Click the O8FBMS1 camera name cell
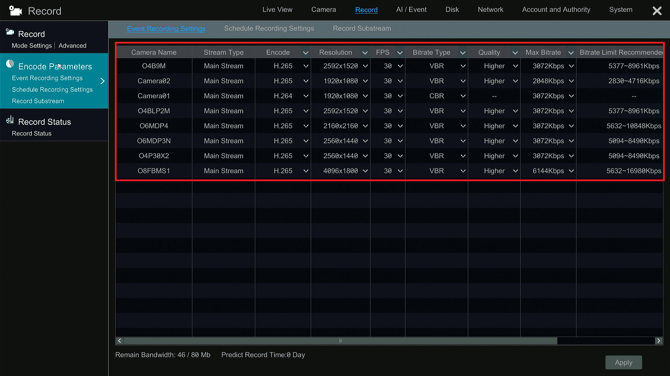Viewport: 670px width, 376px height. click(154, 171)
